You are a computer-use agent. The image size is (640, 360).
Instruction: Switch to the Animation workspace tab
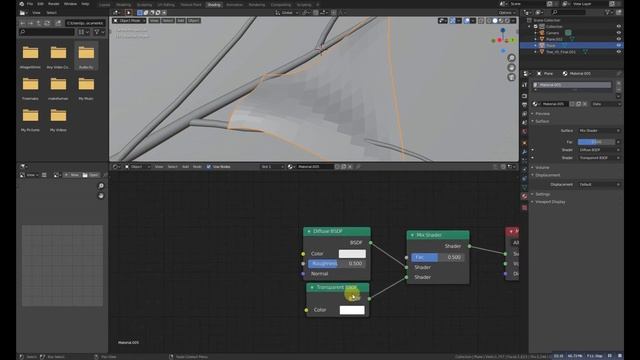click(234, 4)
